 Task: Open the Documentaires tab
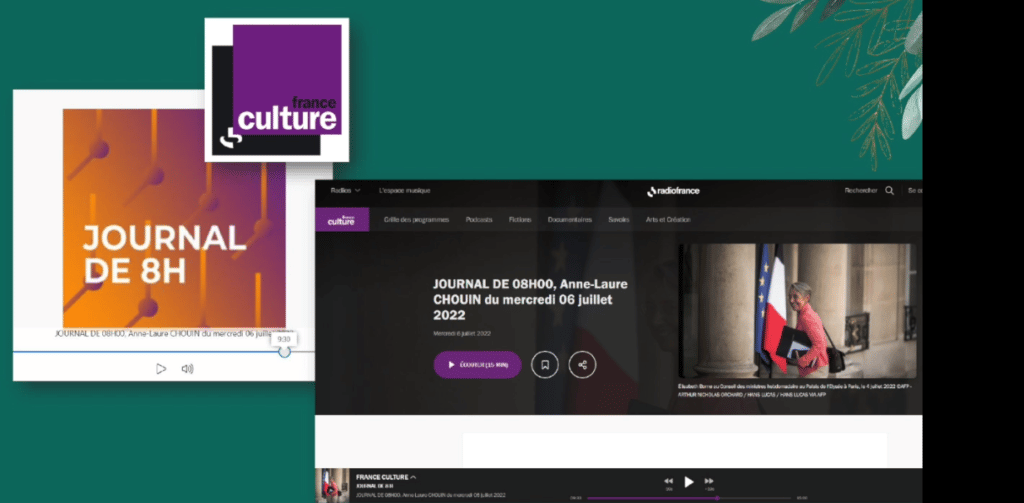tap(569, 219)
